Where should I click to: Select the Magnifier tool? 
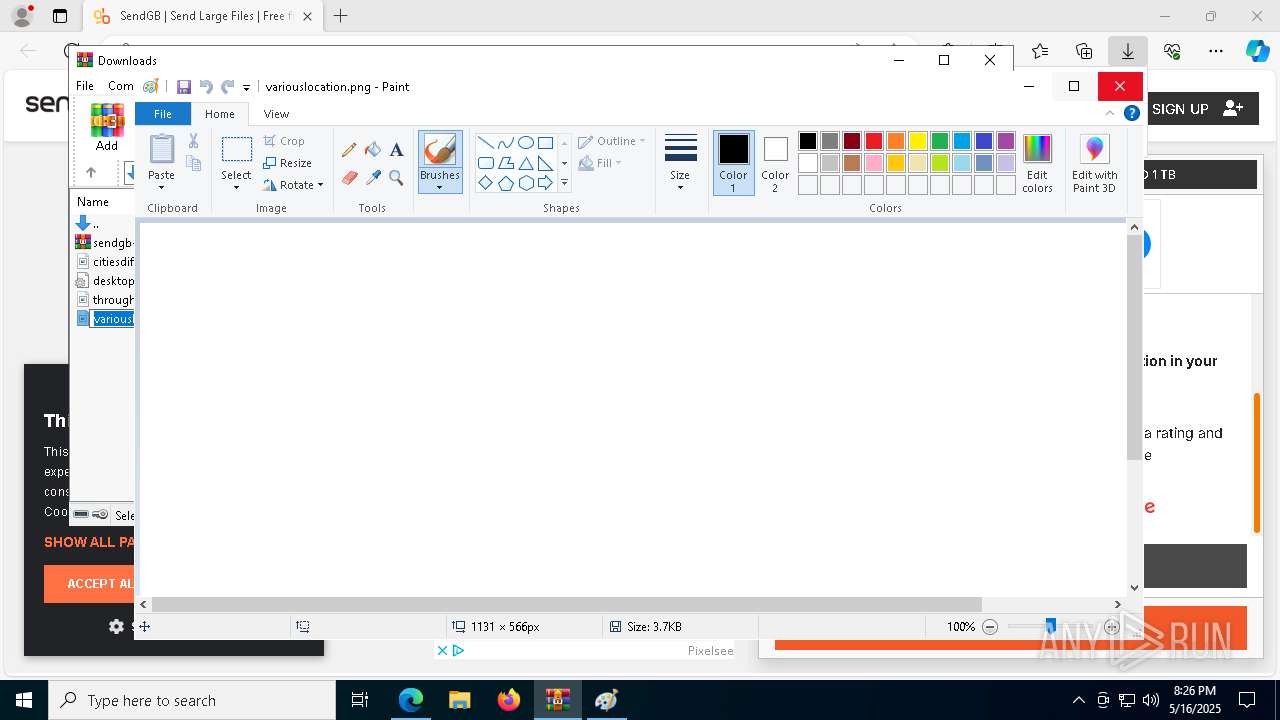(396, 178)
